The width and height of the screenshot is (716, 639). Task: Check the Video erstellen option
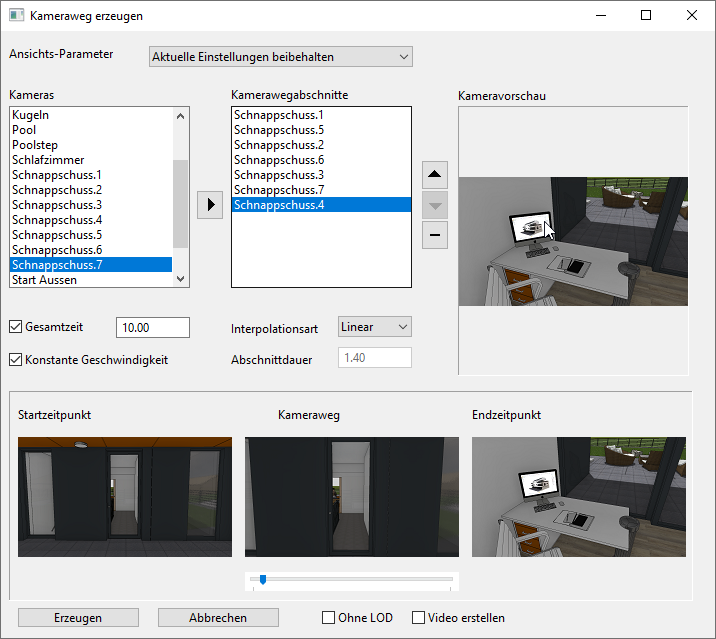pos(418,618)
